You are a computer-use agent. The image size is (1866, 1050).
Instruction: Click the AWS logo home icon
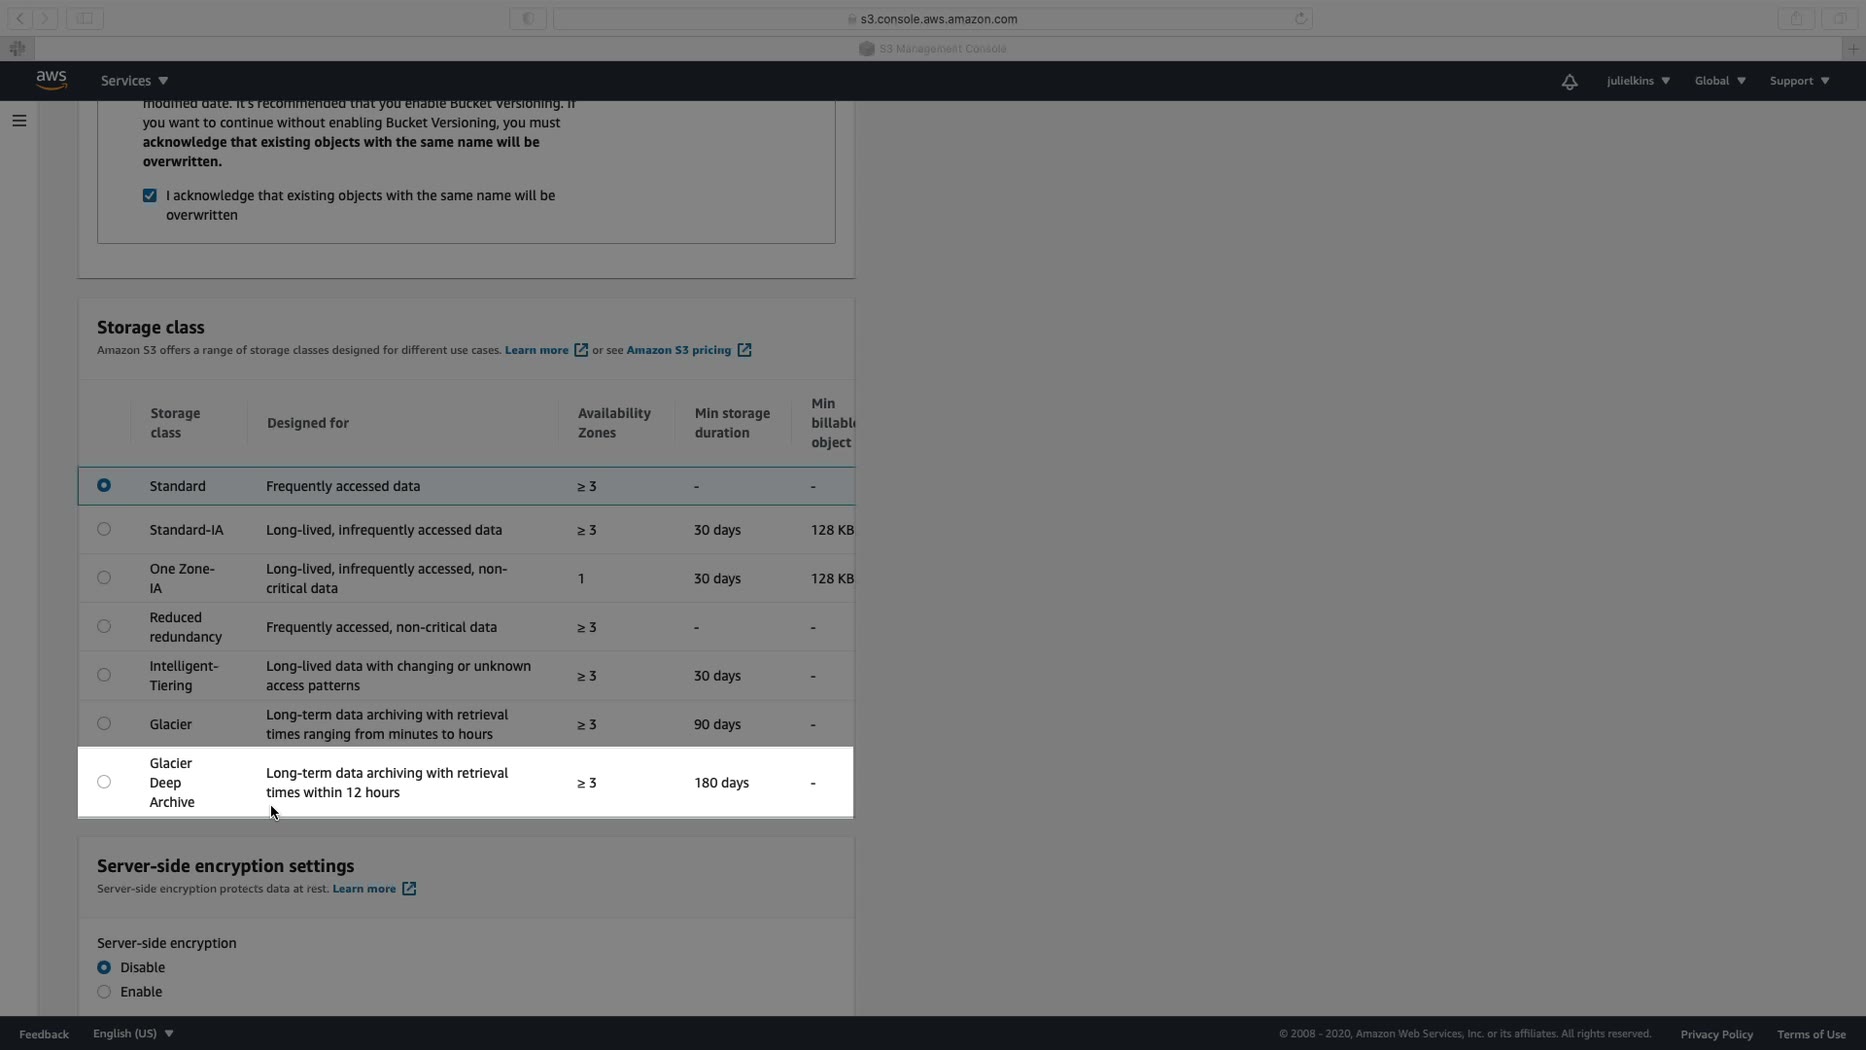[51, 80]
